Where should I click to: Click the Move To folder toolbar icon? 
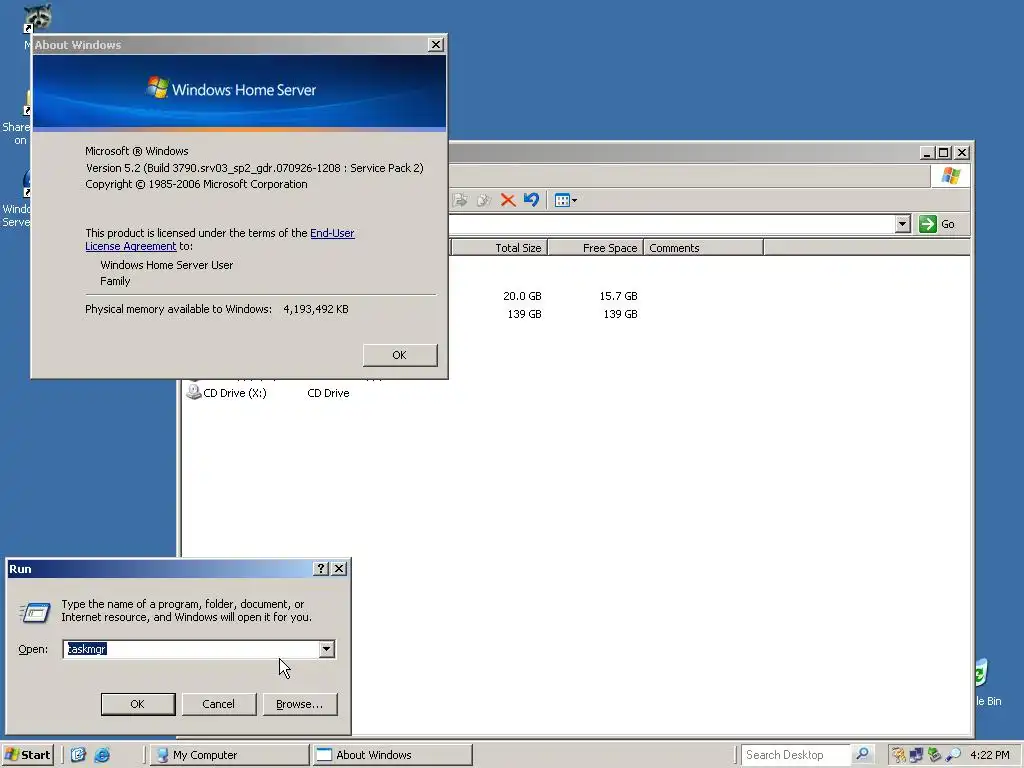coord(460,200)
